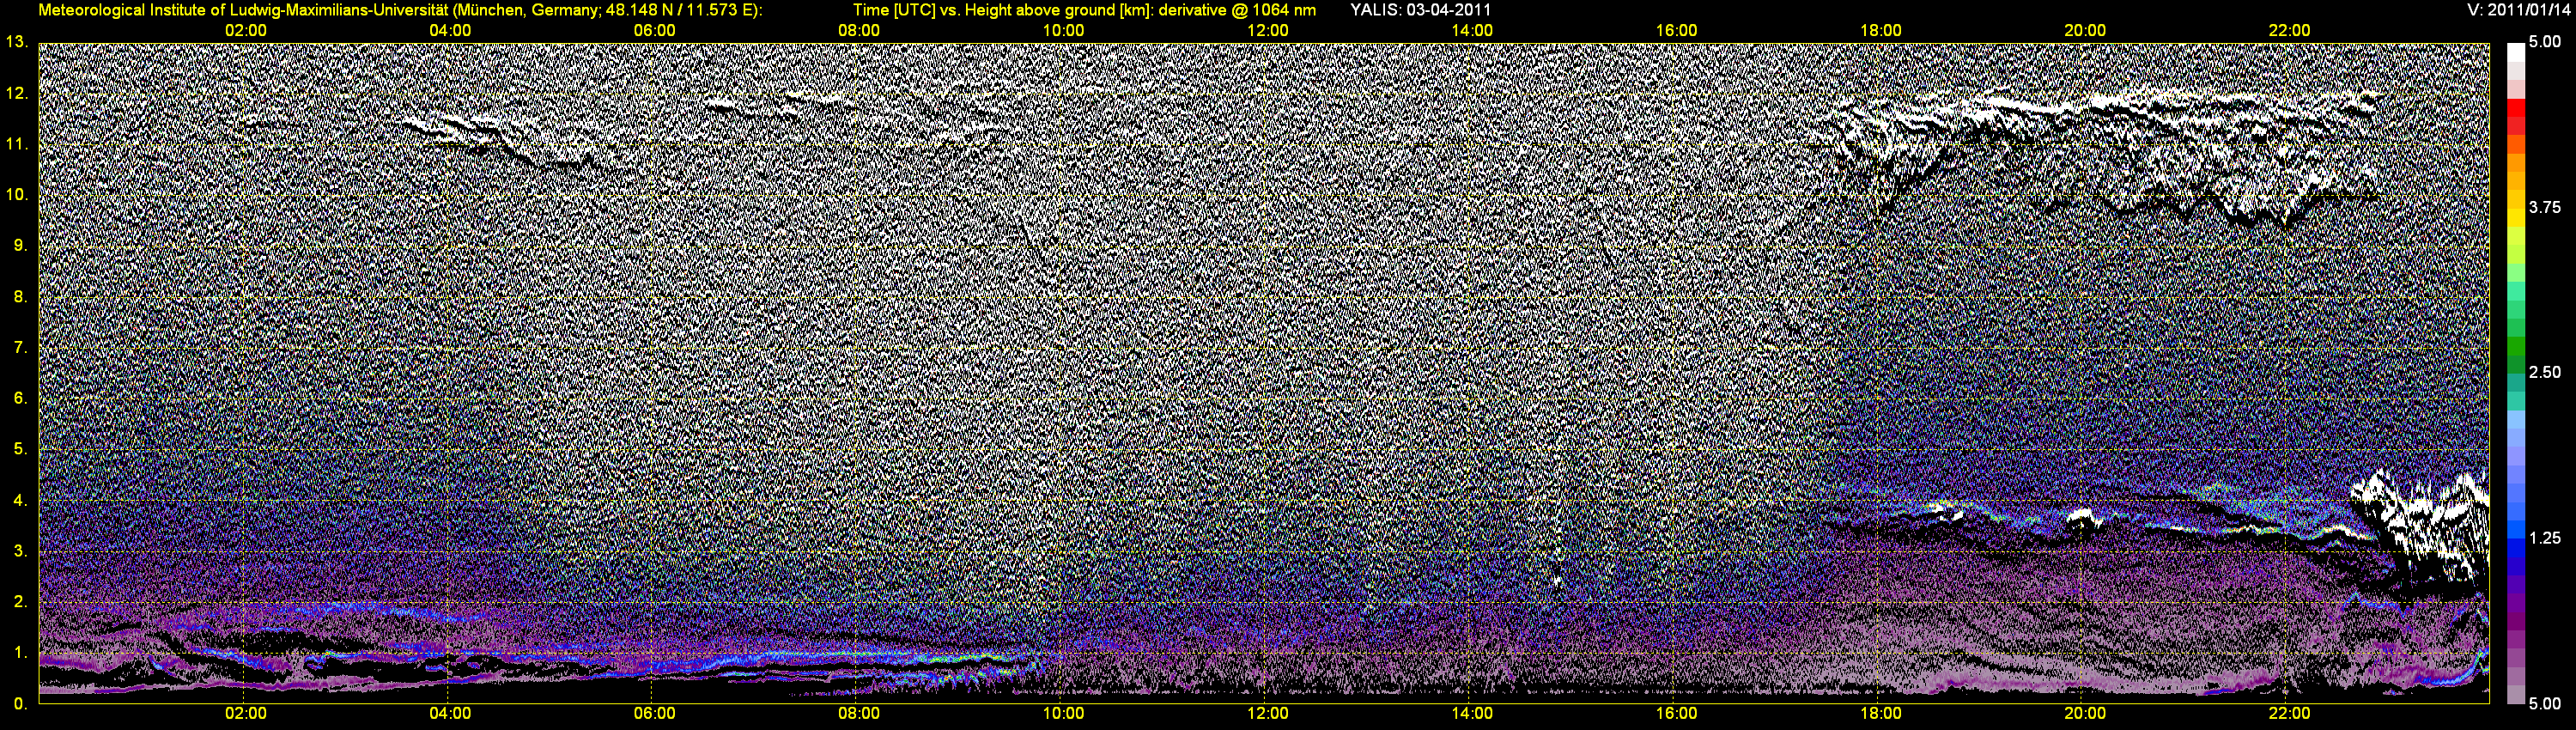Select the 3.75 color scale label

pyautogui.click(x=2545, y=208)
